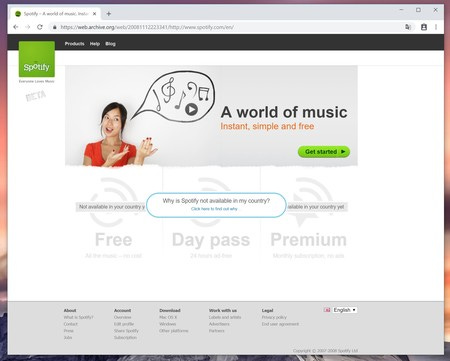
Task: Open the Share Spotify footer link
Action: [126, 331]
